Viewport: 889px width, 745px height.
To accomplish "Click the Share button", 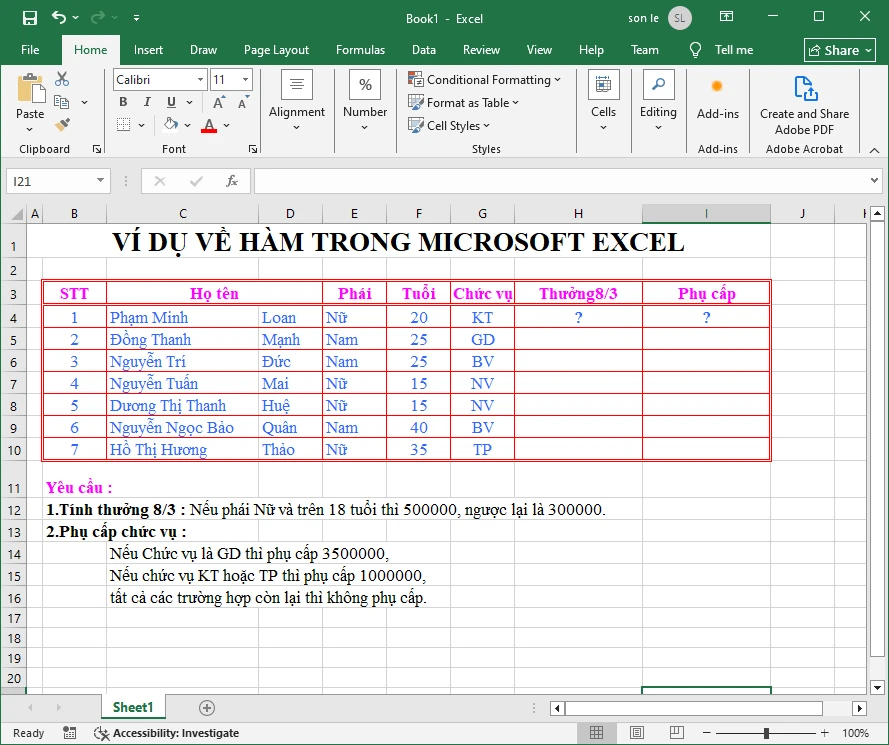I will coord(838,49).
